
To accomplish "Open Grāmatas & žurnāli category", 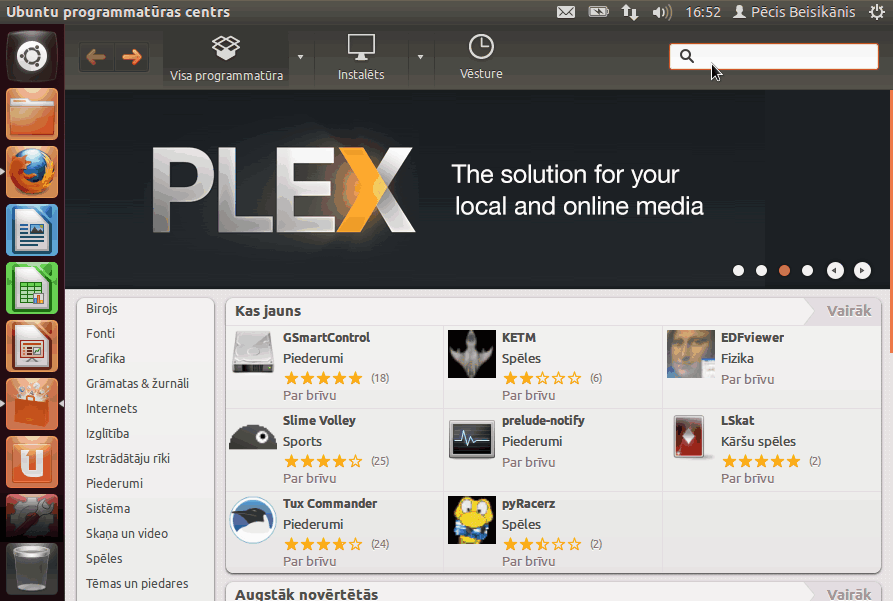I will (137, 384).
